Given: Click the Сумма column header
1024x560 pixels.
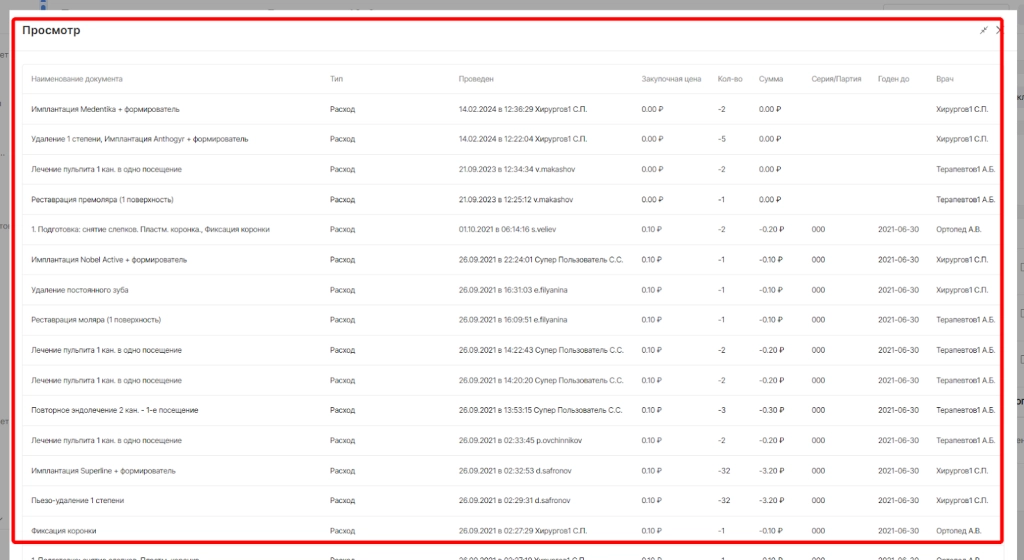Looking at the screenshot, I should (771, 79).
